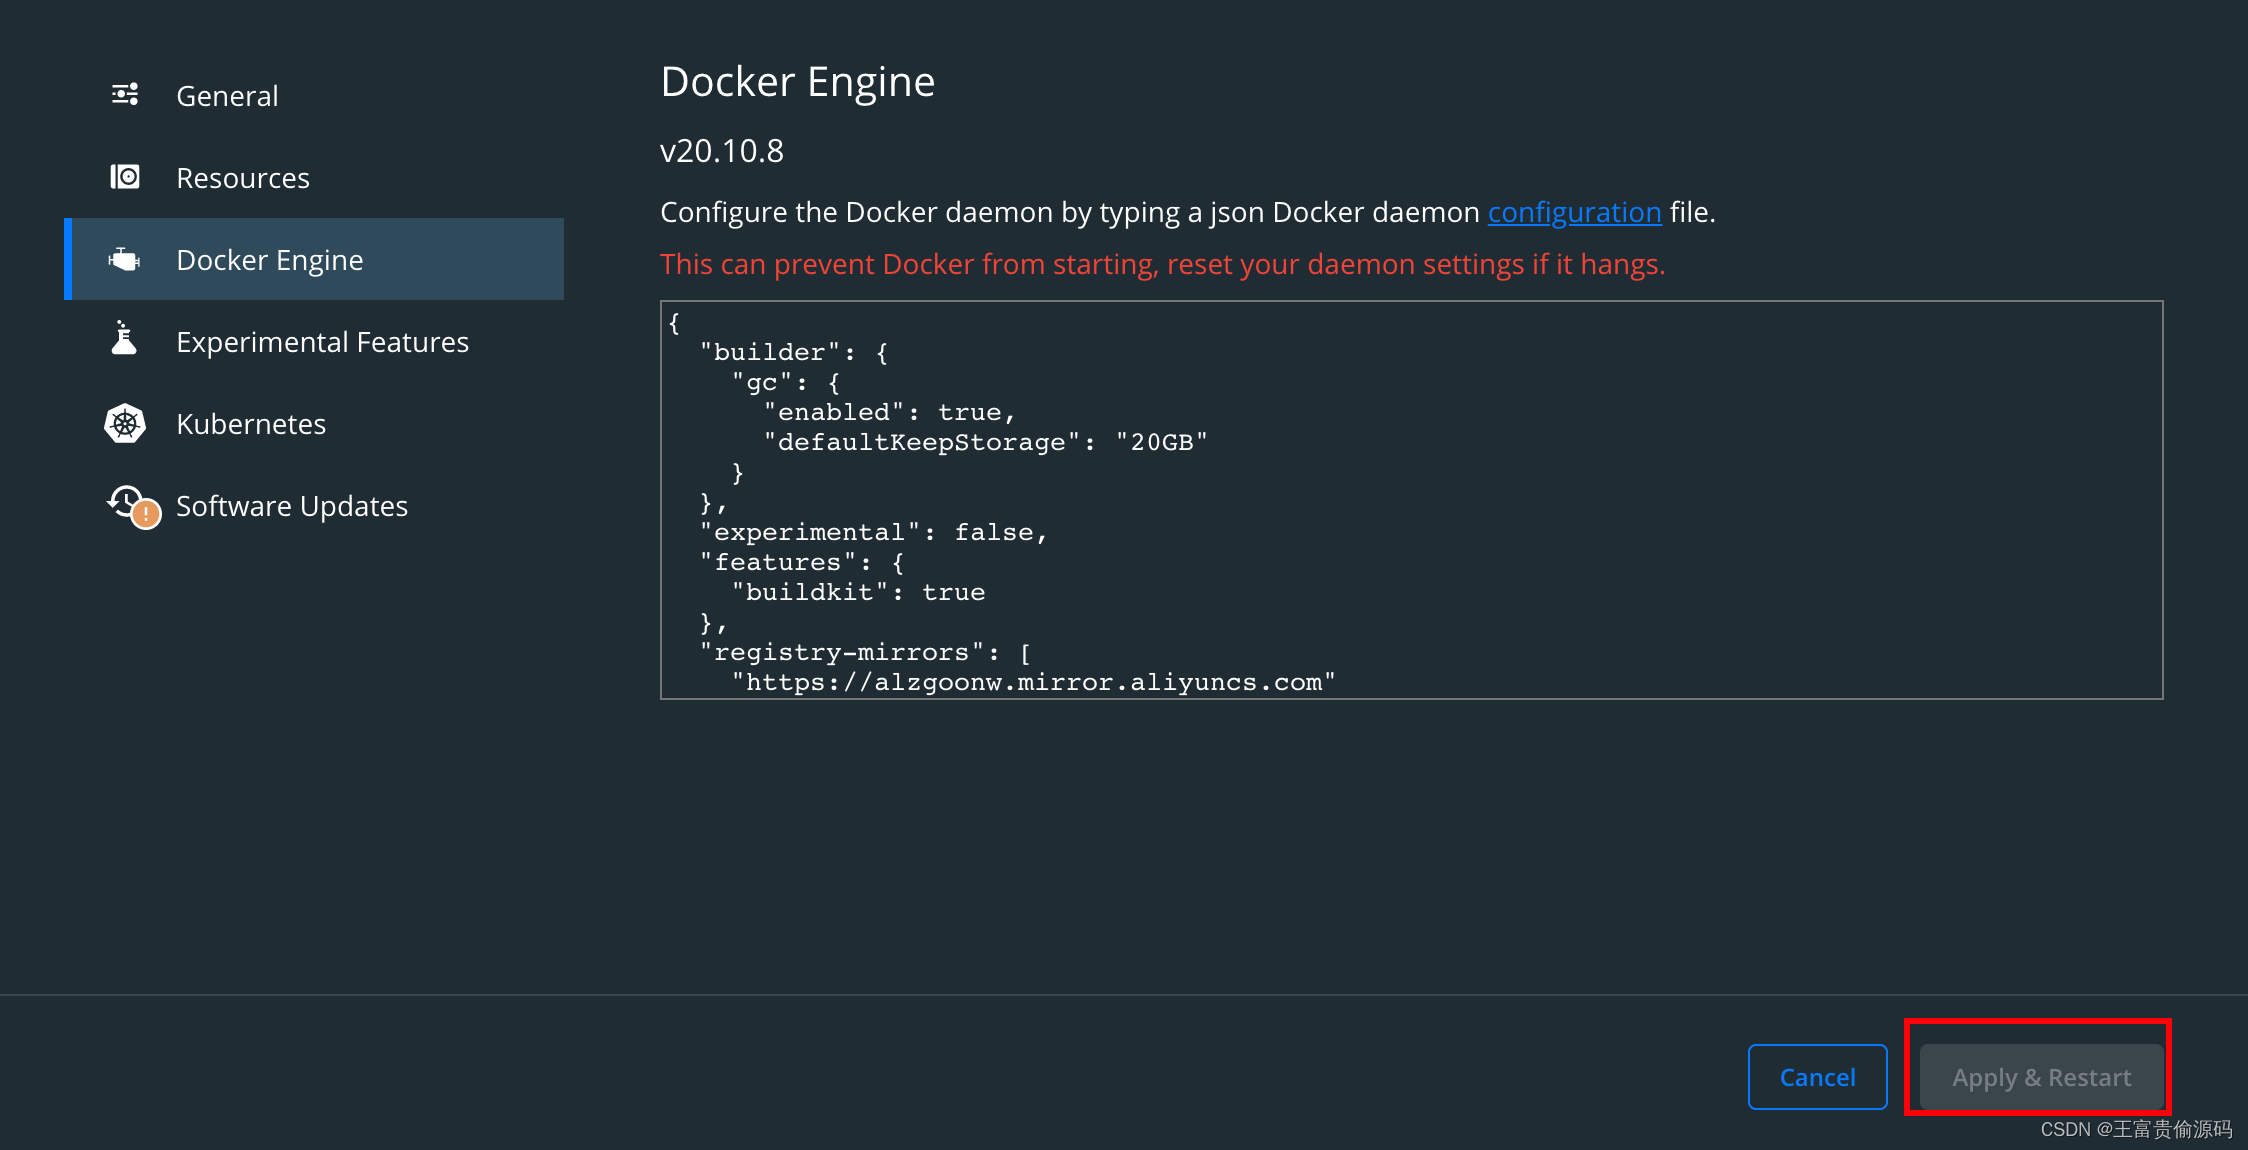Cancel the Docker Engine changes
The width and height of the screenshot is (2248, 1150).
1817,1077
